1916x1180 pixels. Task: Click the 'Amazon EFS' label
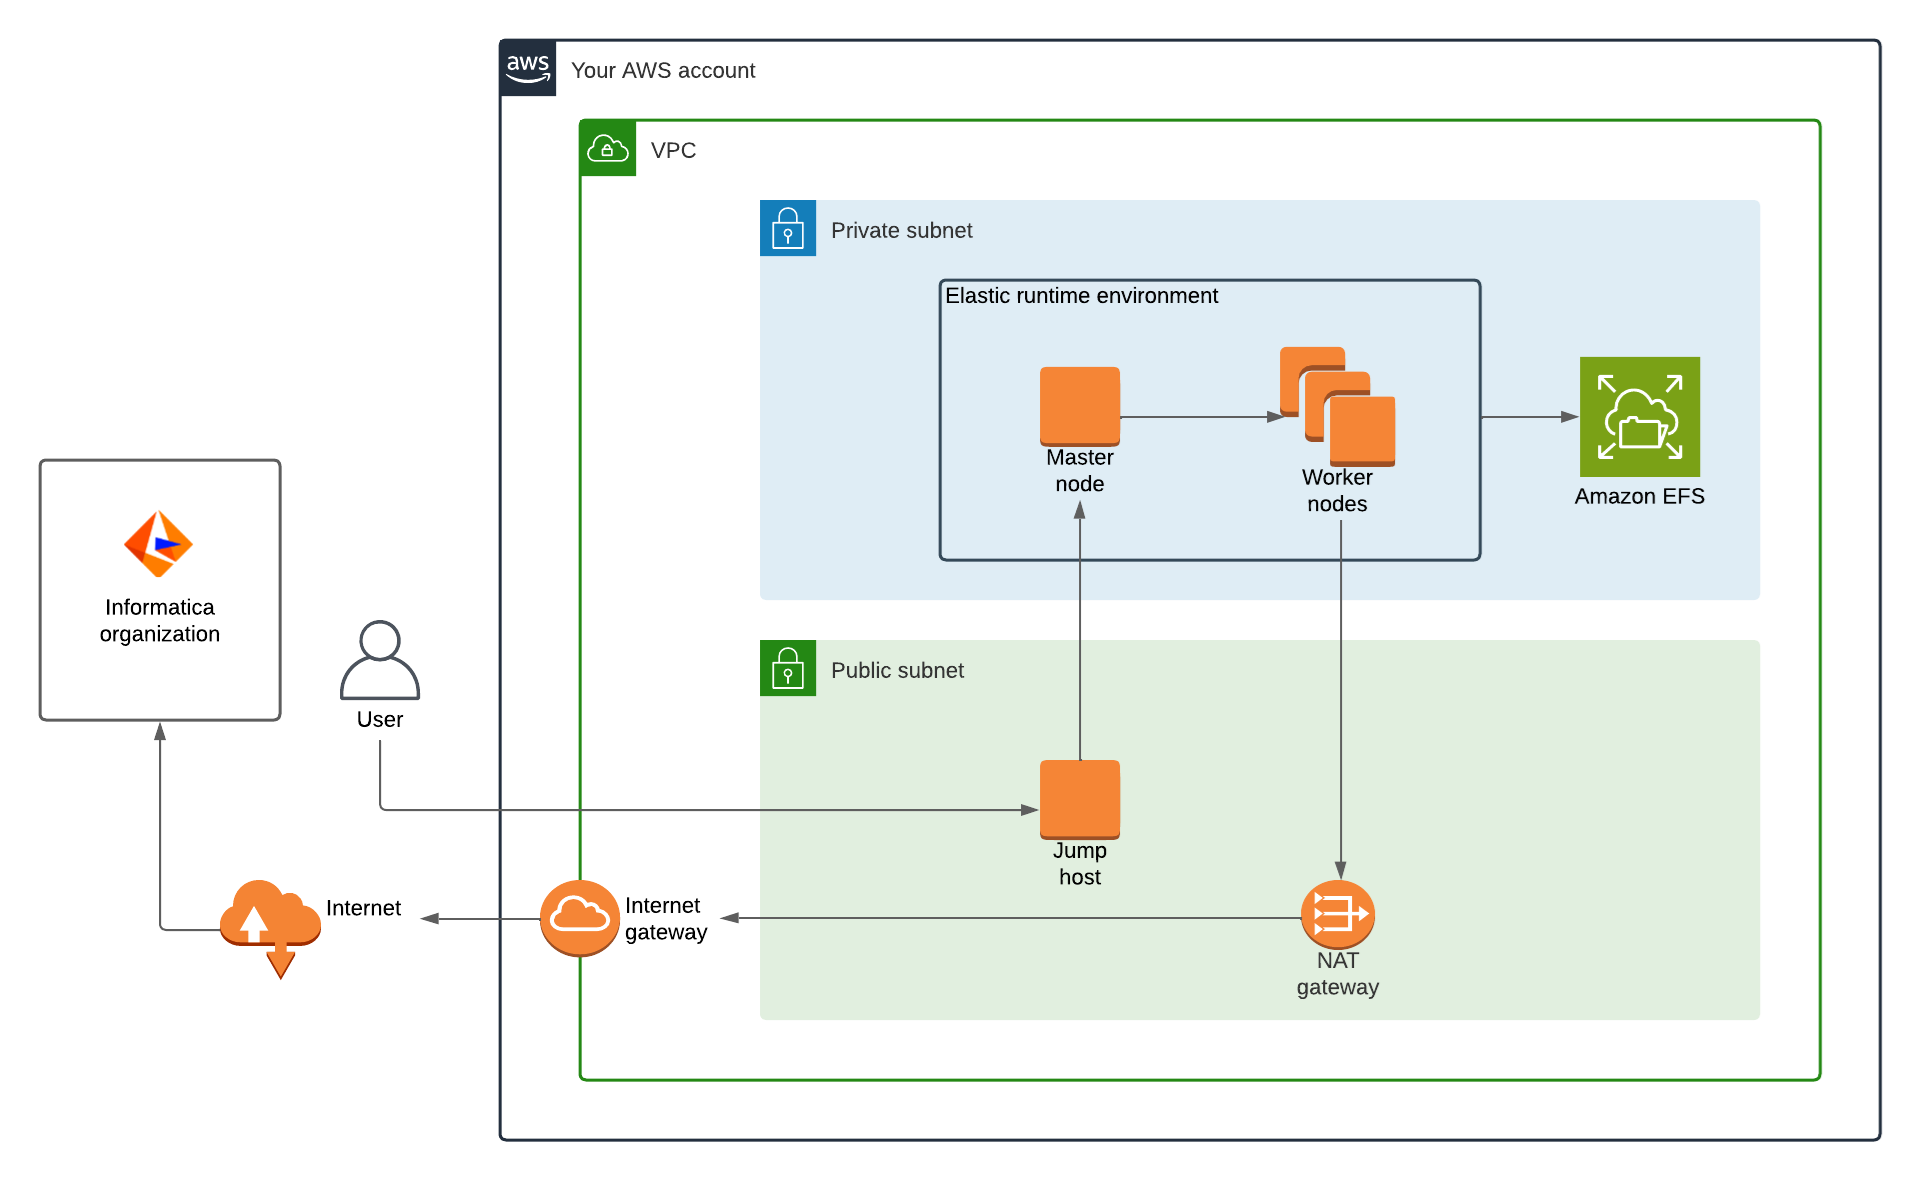click(1640, 496)
